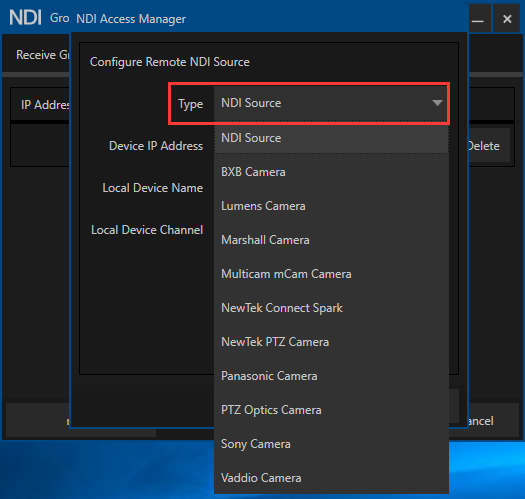Click the IP Address column header
The image size is (525, 499).
pos(45,105)
